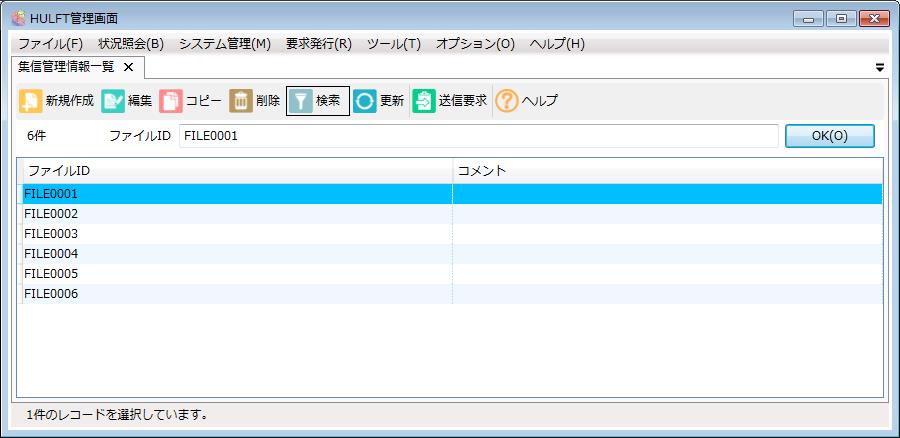Close the 集信管理情報一覧 tab with X
This screenshot has width=900, height=438.
coord(129,67)
